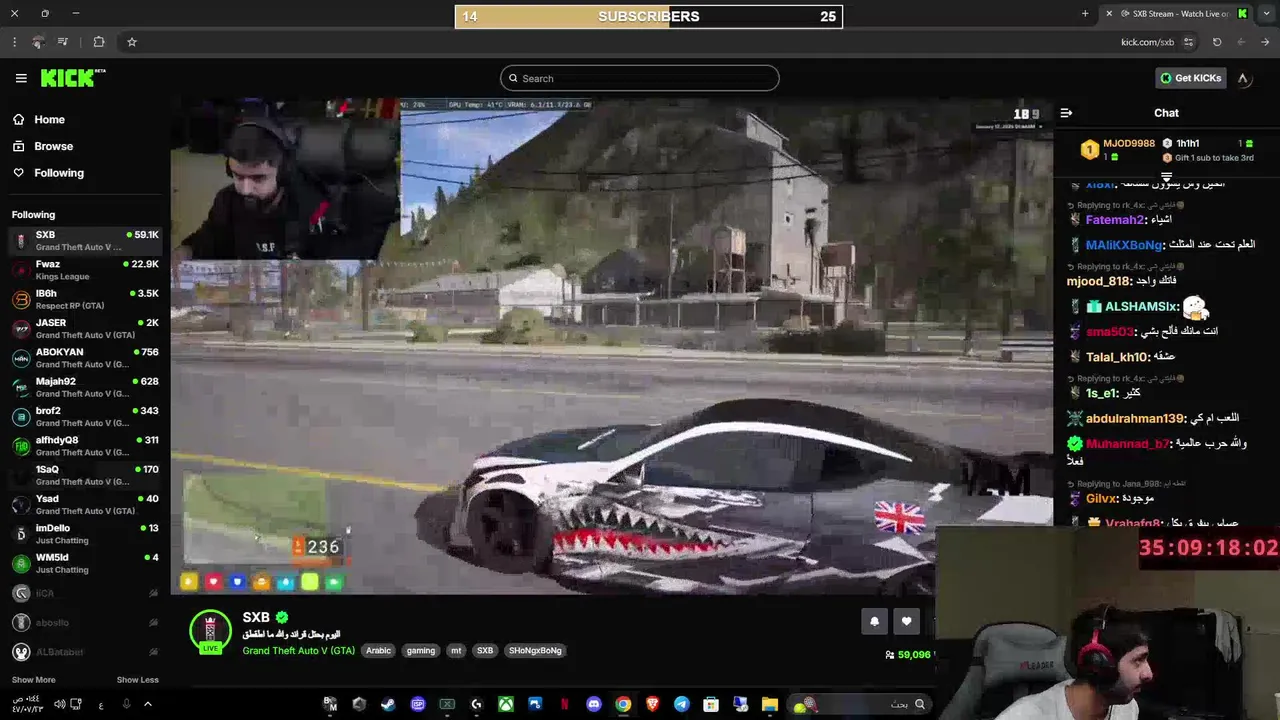
Task: Select the gaming tag
Action: pyautogui.click(x=420, y=650)
